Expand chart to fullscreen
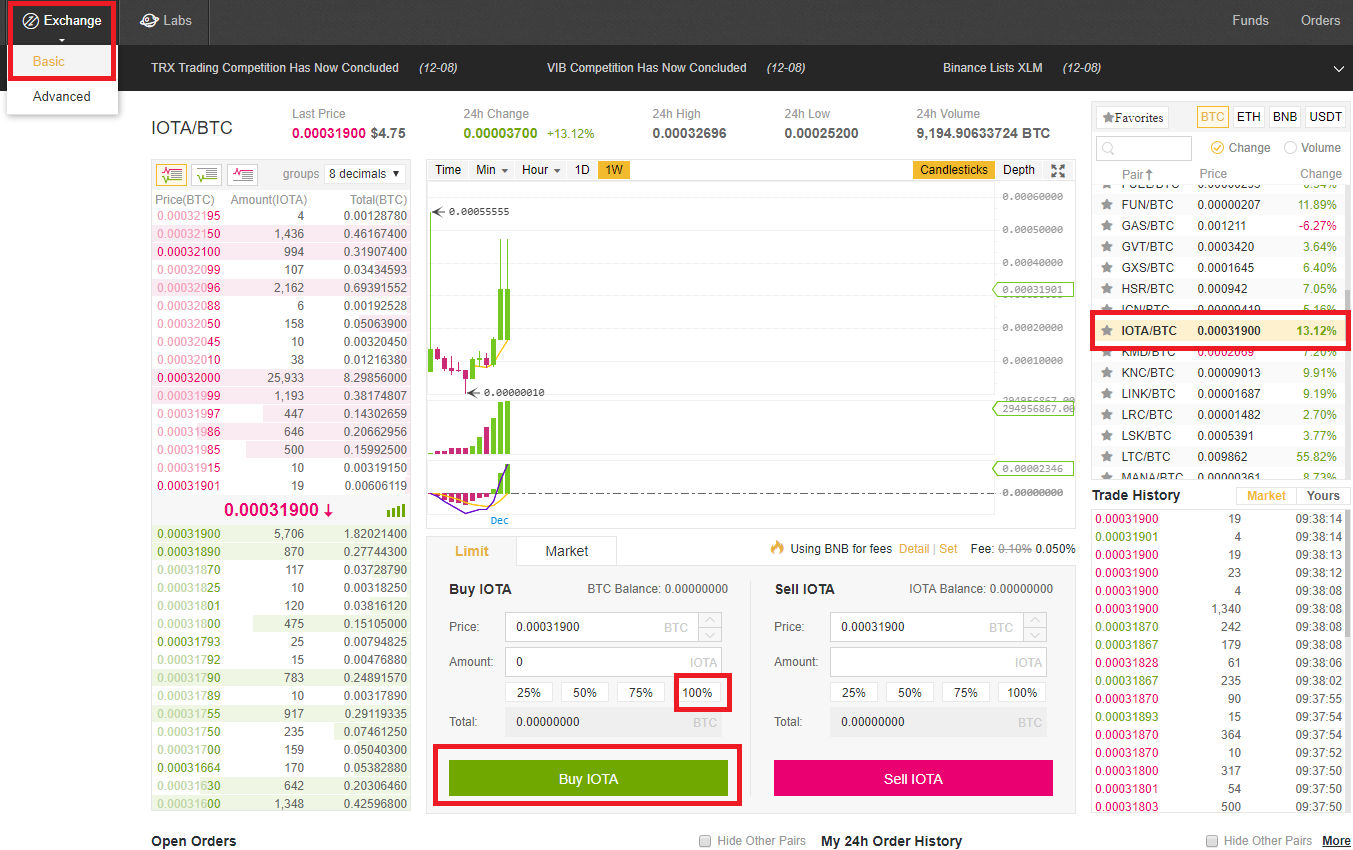The height and width of the screenshot is (850, 1353). tap(1059, 170)
